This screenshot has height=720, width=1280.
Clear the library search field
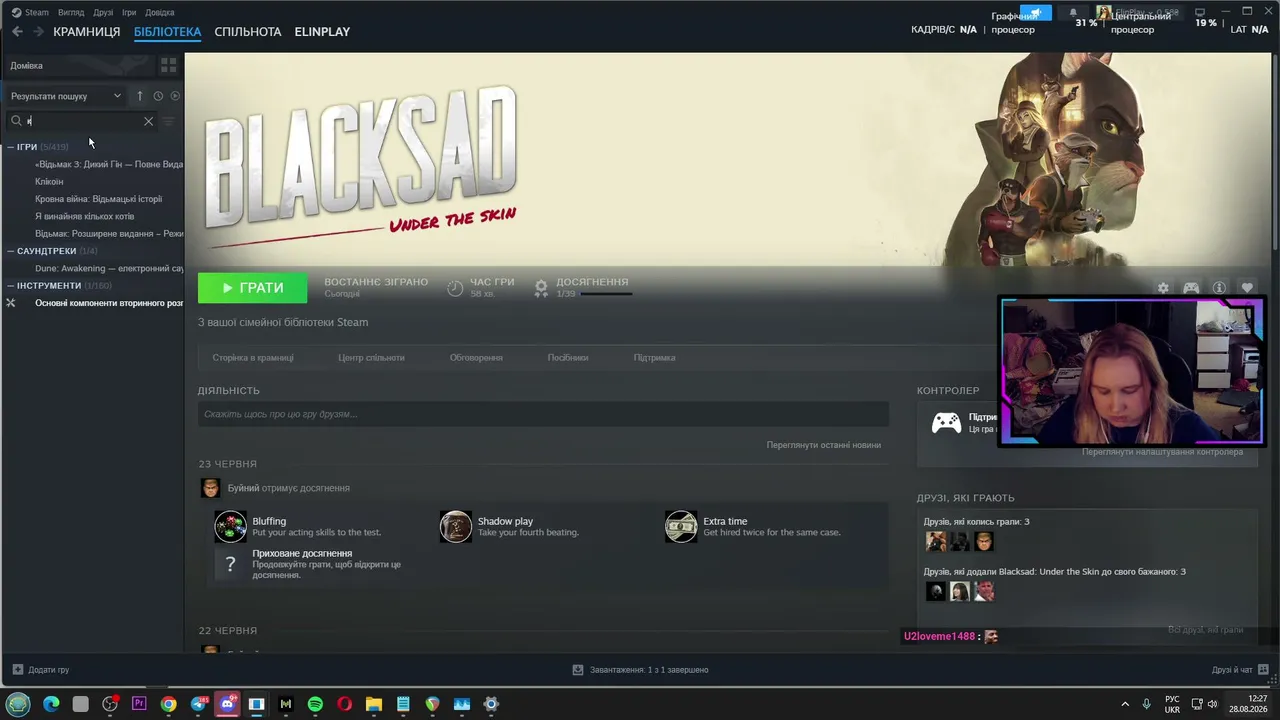[x=148, y=121]
